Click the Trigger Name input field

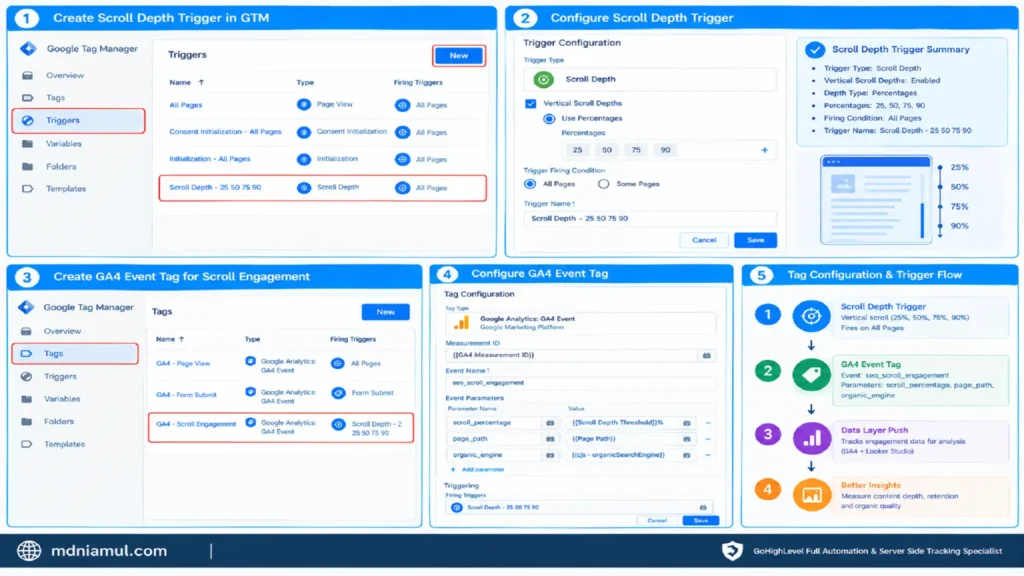(x=650, y=219)
